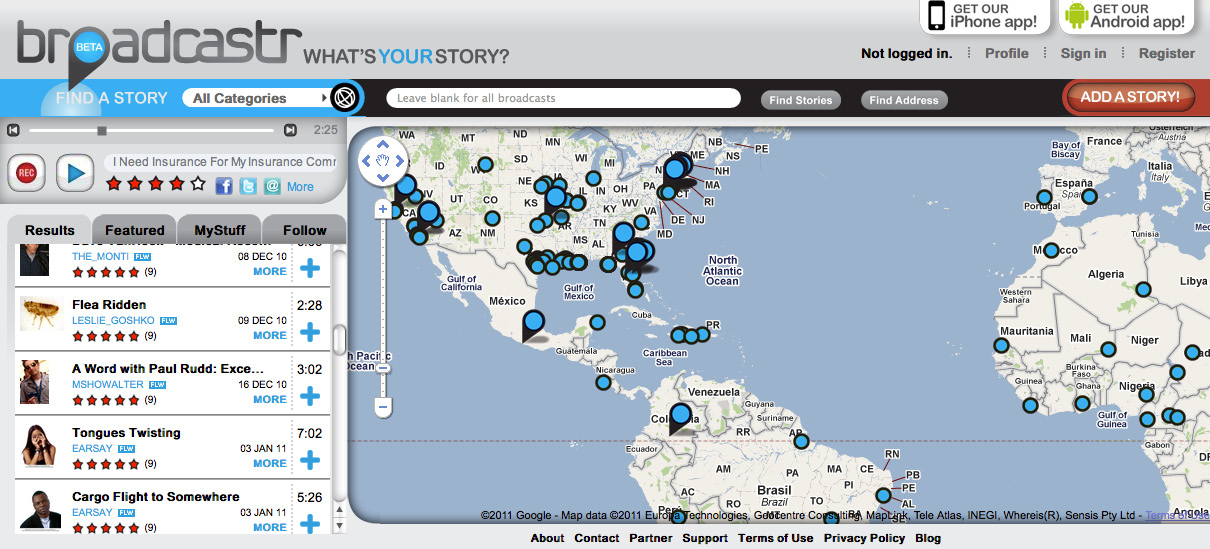This screenshot has height=549, width=1210.
Task: Expand MORE for A Word with Paul Rudd
Action: [x=270, y=400]
